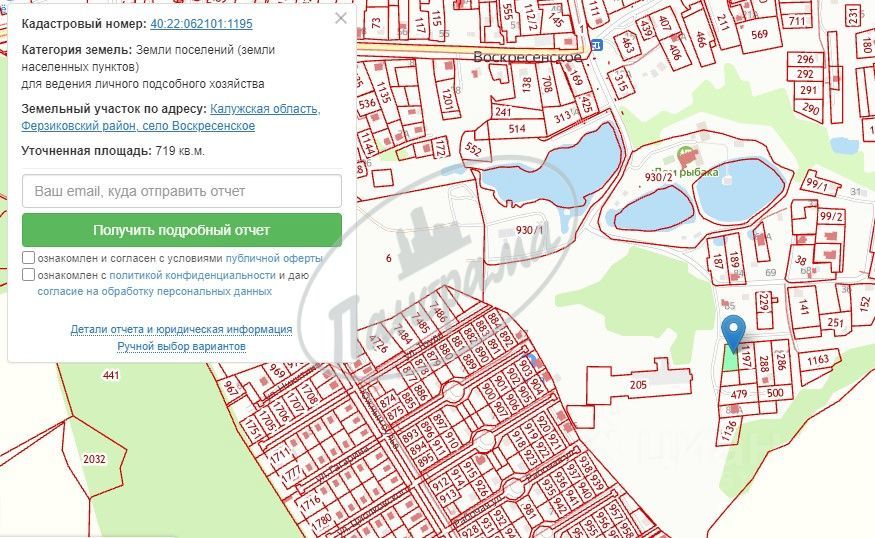Open cadastral number 40:22:062101:1195 link

pos(201,24)
